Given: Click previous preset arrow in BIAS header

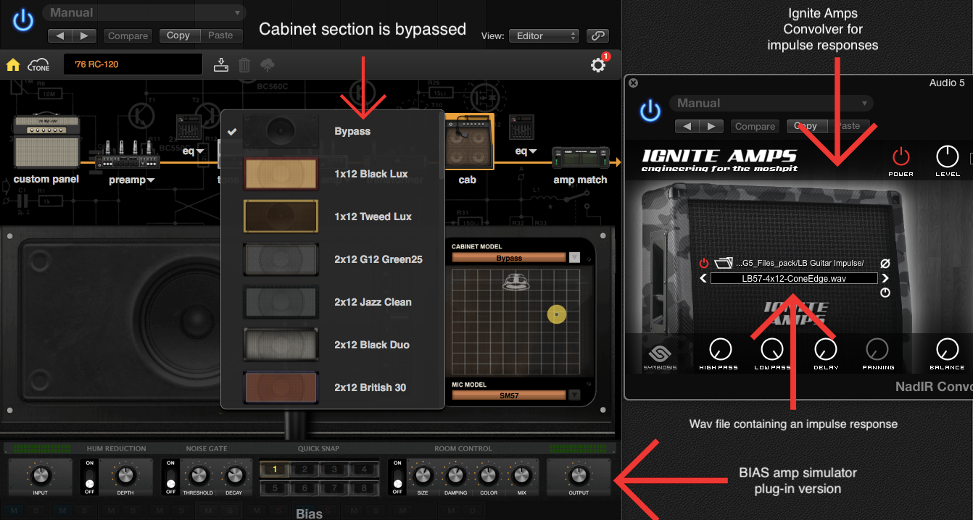Looking at the screenshot, I should 60,36.
